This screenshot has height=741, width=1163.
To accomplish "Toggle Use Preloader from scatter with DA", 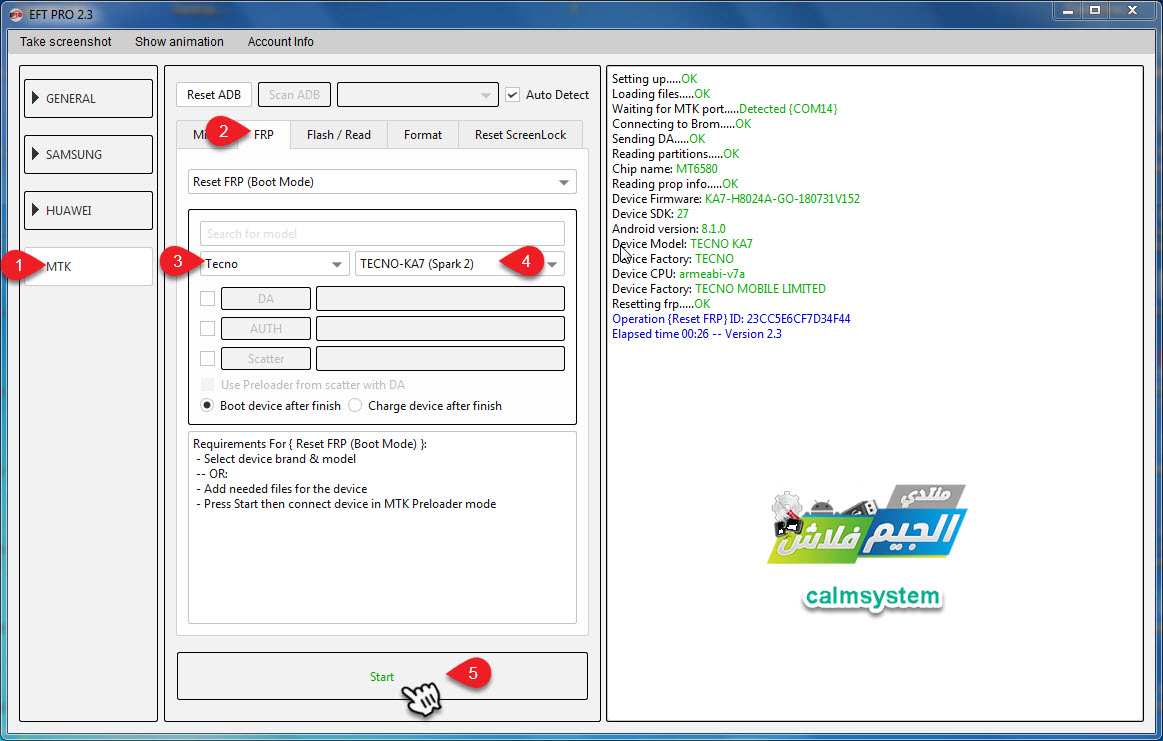I will point(208,384).
